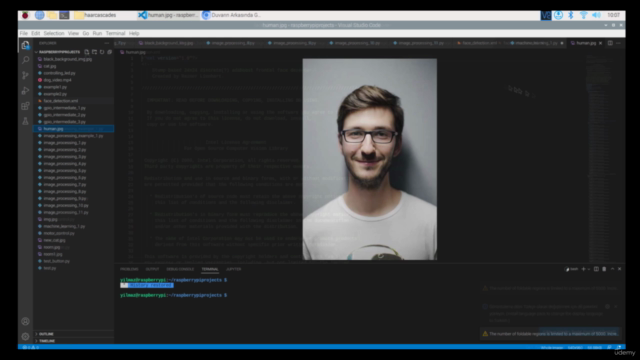
Task: Switch to PROBLEMS panel tab
Action: point(129,269)
